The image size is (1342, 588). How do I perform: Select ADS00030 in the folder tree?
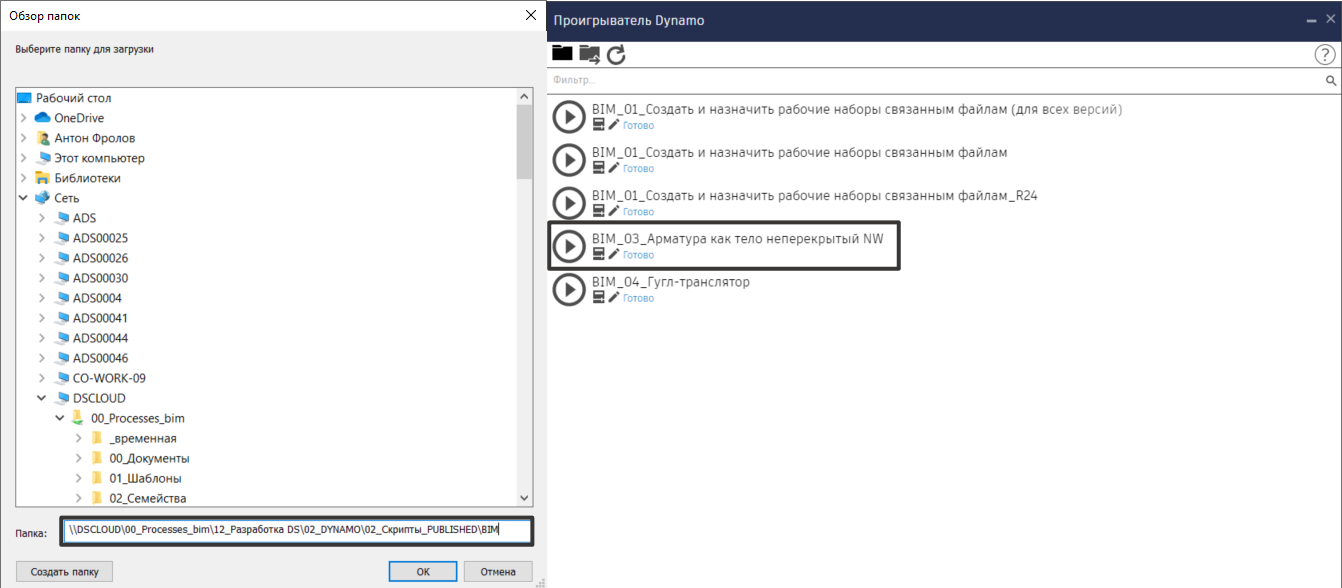pyautogui.click(x=100, y=278)
